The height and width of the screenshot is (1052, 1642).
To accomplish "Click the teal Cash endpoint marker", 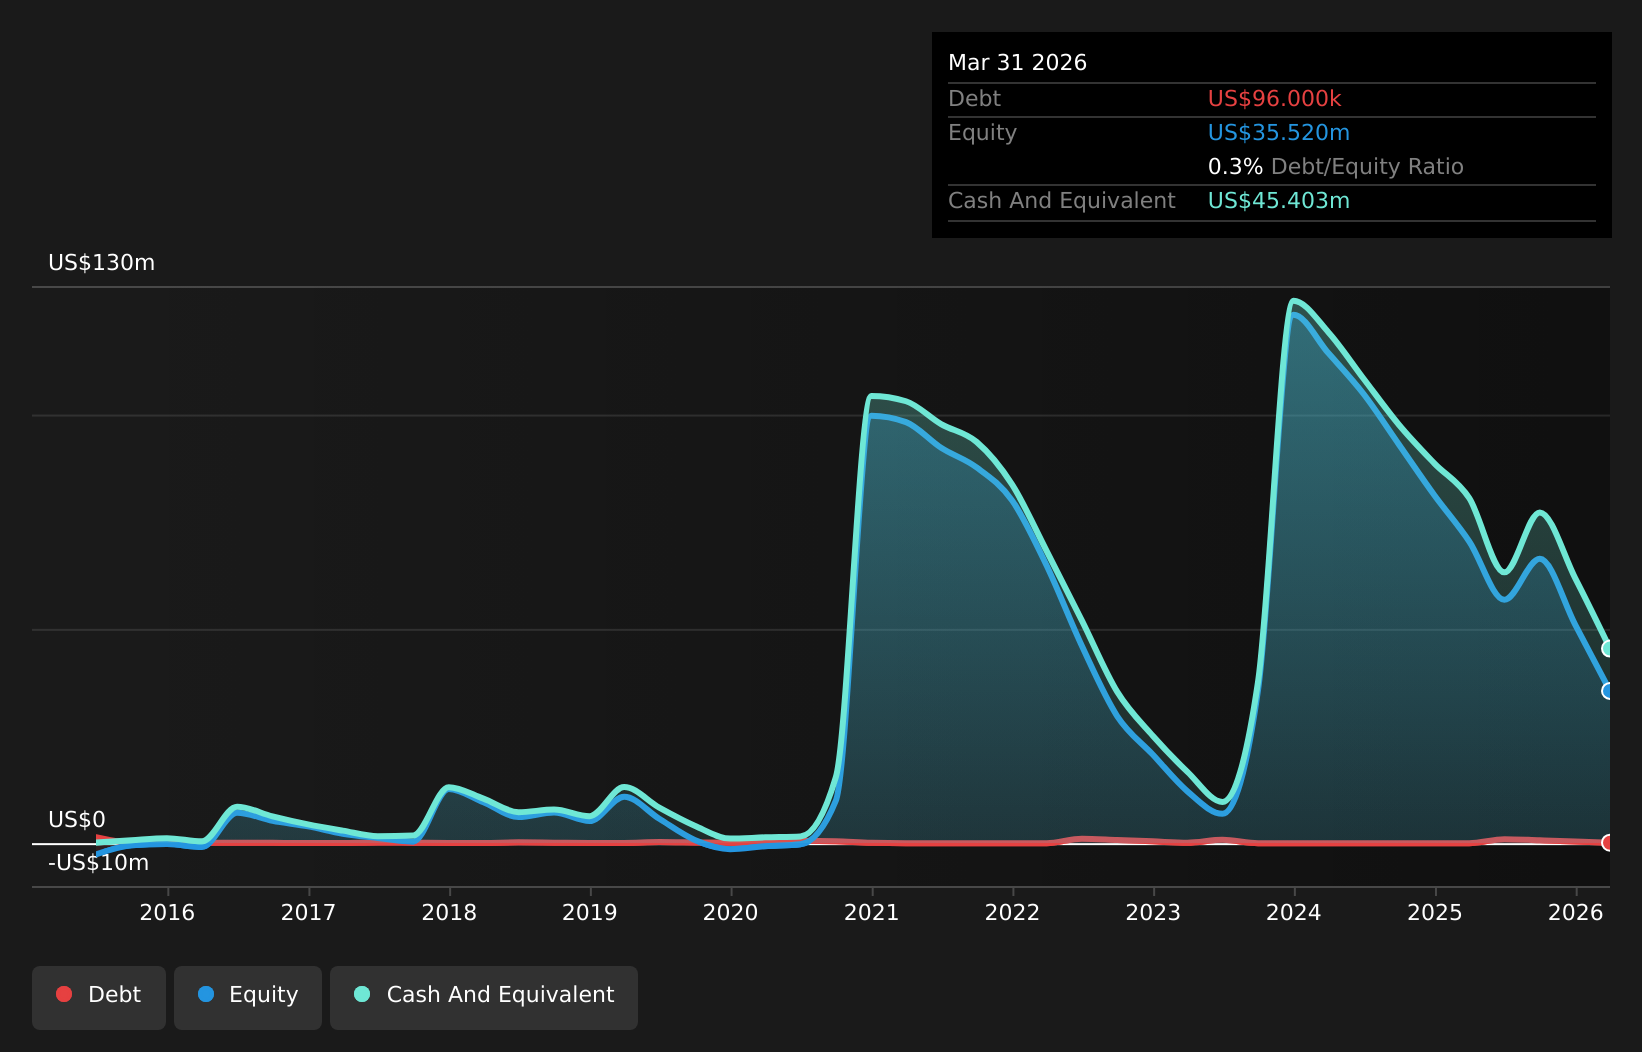I will [x=1608, y=648].
